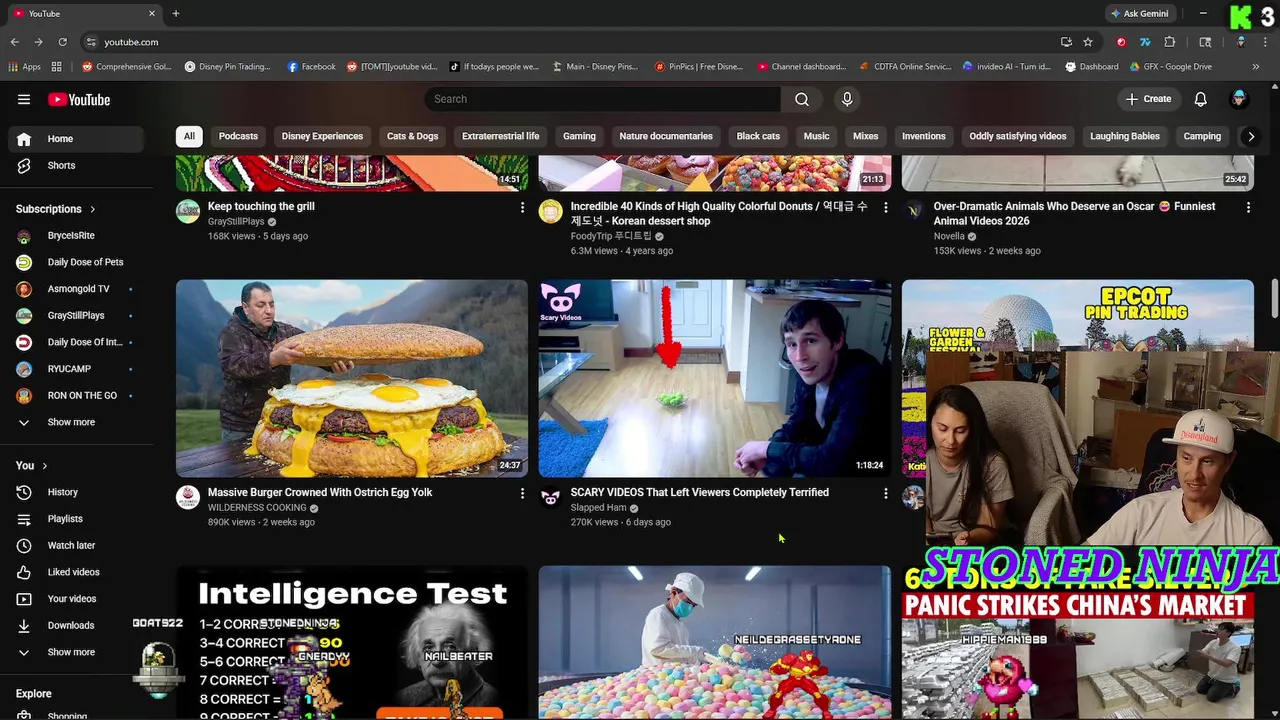Viewport: 1280px width, 720px height.
Task: Open Slapped Ham channel name
Action: point(598,508)
